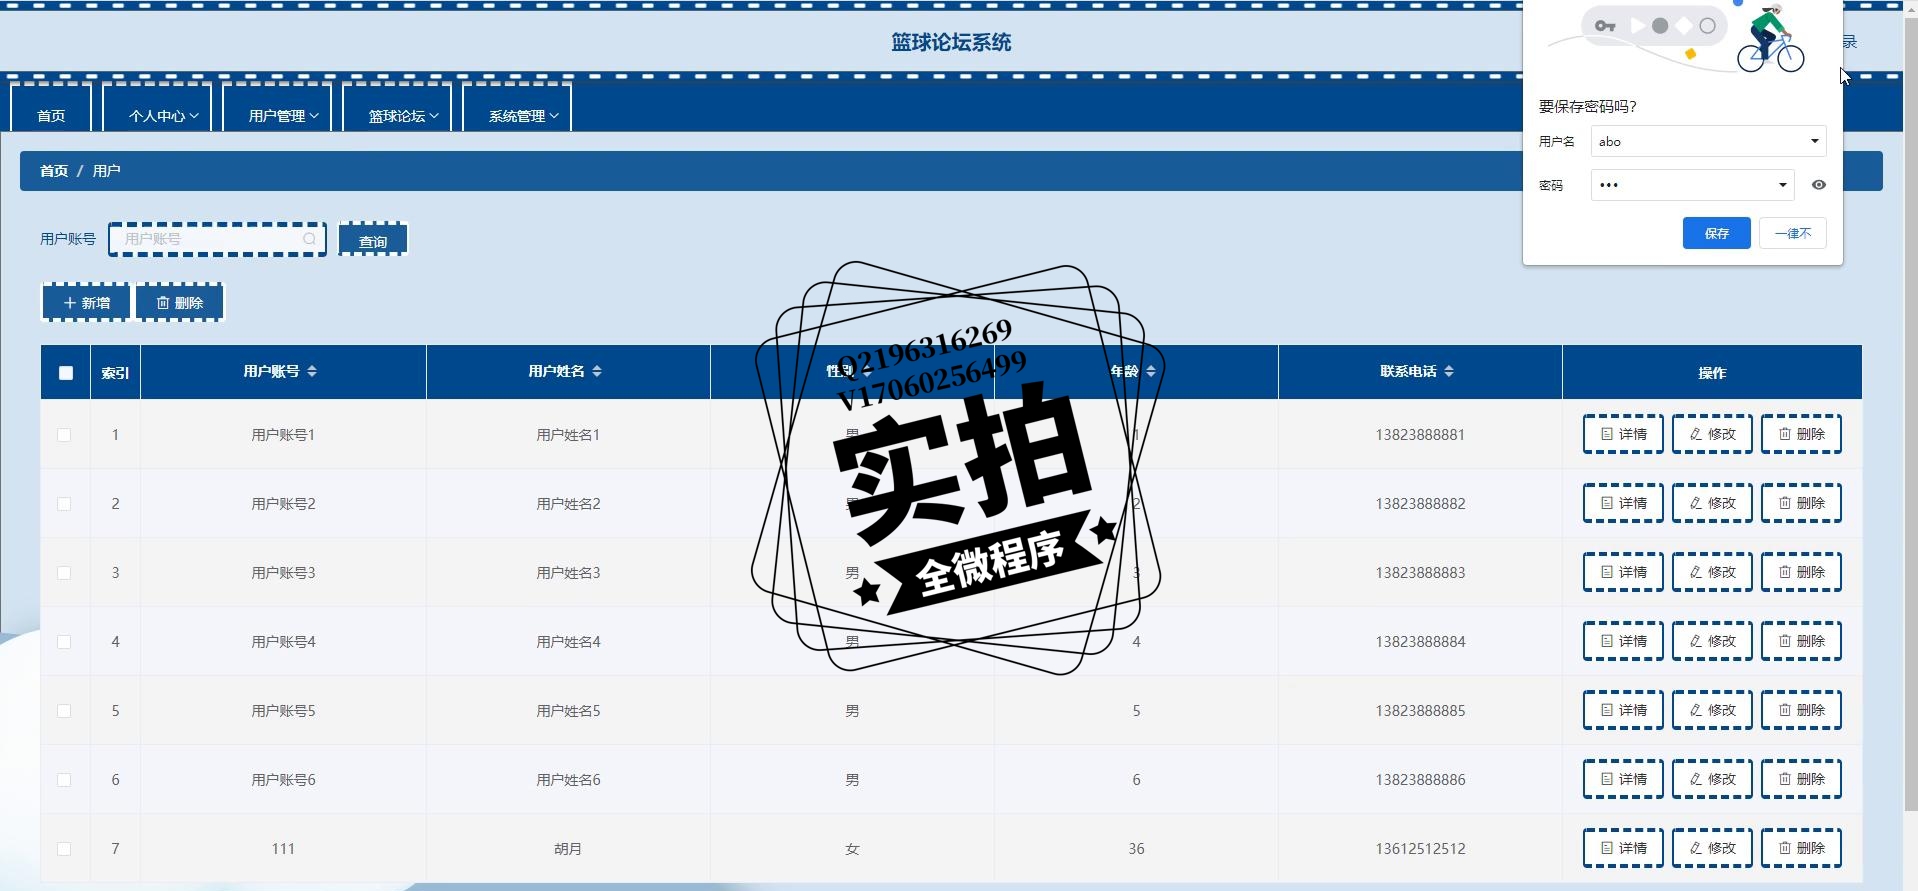The width and height of the screenshot is (1918, 891).
Task: Click 修改 for 用户账号3
Action: [1712, 572]
